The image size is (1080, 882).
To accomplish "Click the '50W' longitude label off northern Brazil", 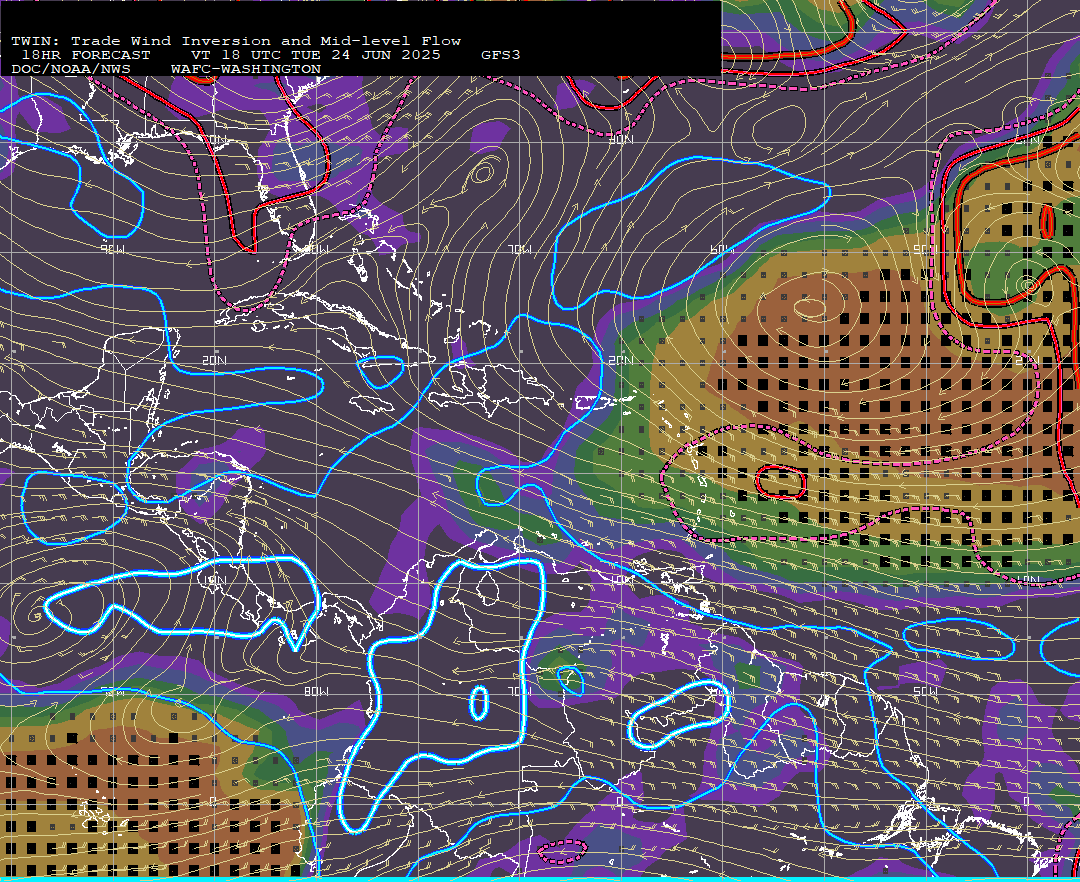I will [x=925, y=691].
